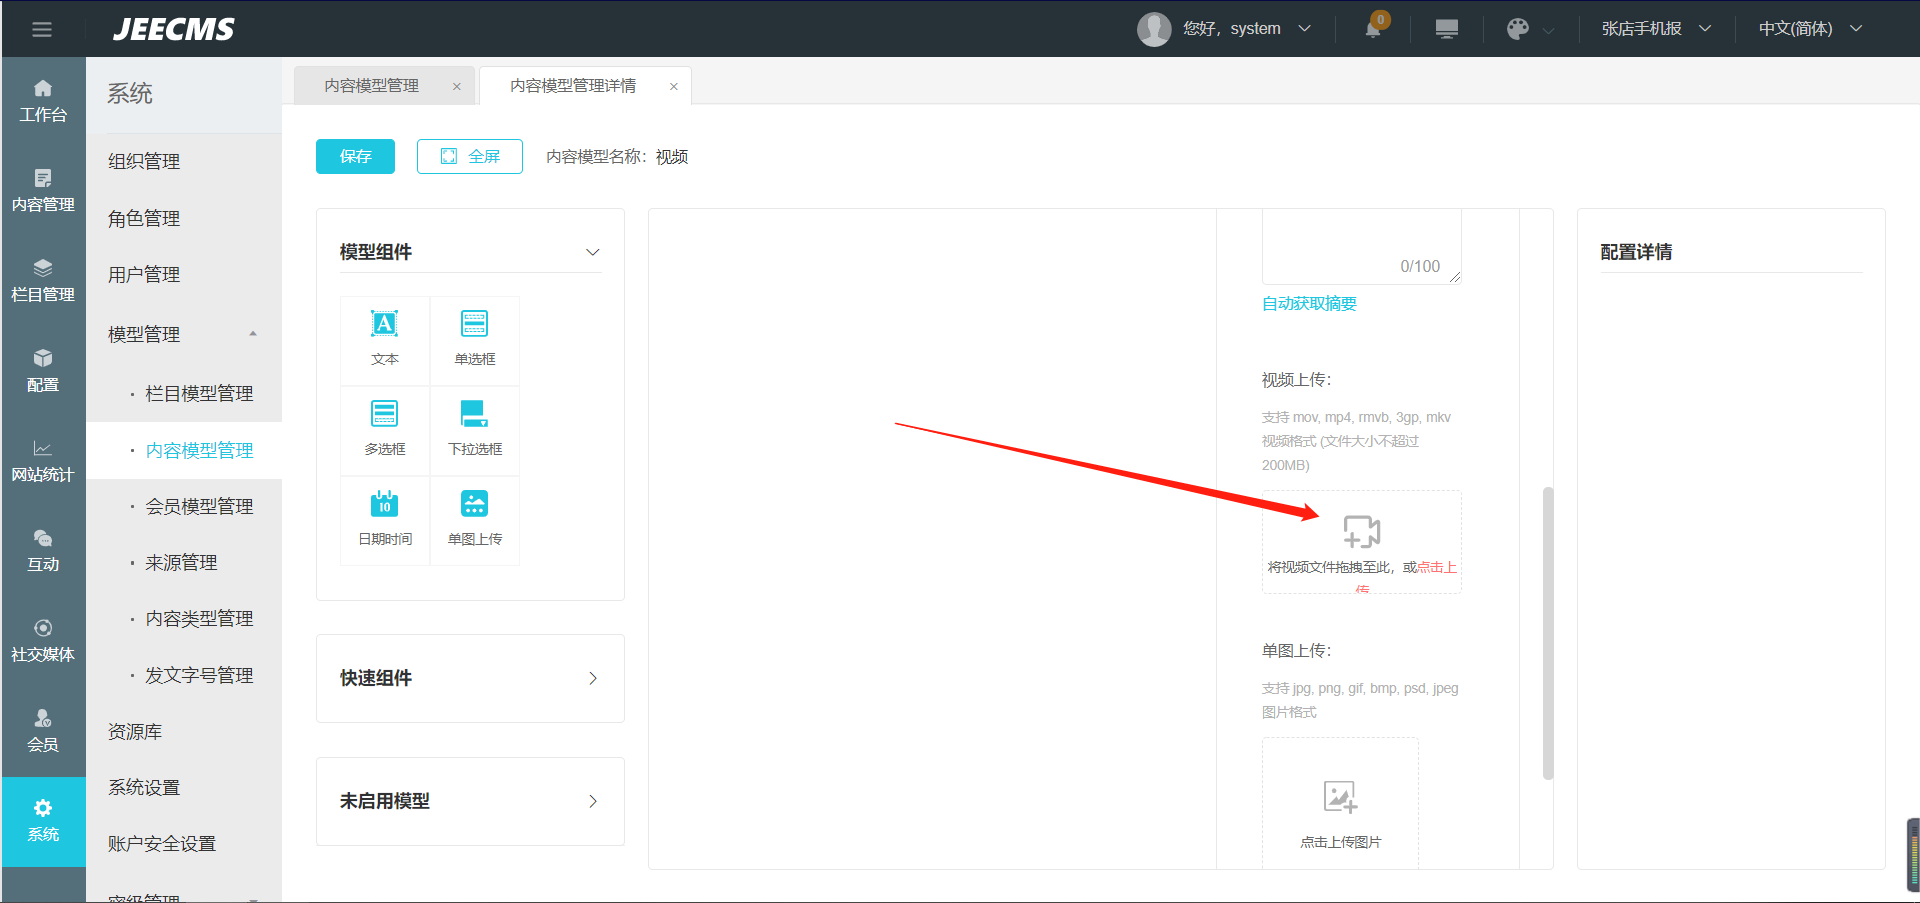Open 社交媒体 sidebar section
Image resolution: width=1920 pixels, height=903 pixels.
[43, 642]
